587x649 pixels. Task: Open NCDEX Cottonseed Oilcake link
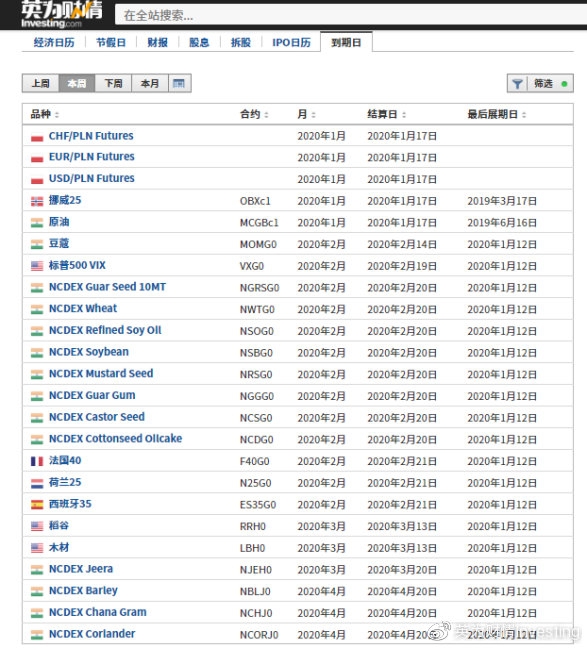(x=115, y=438)
